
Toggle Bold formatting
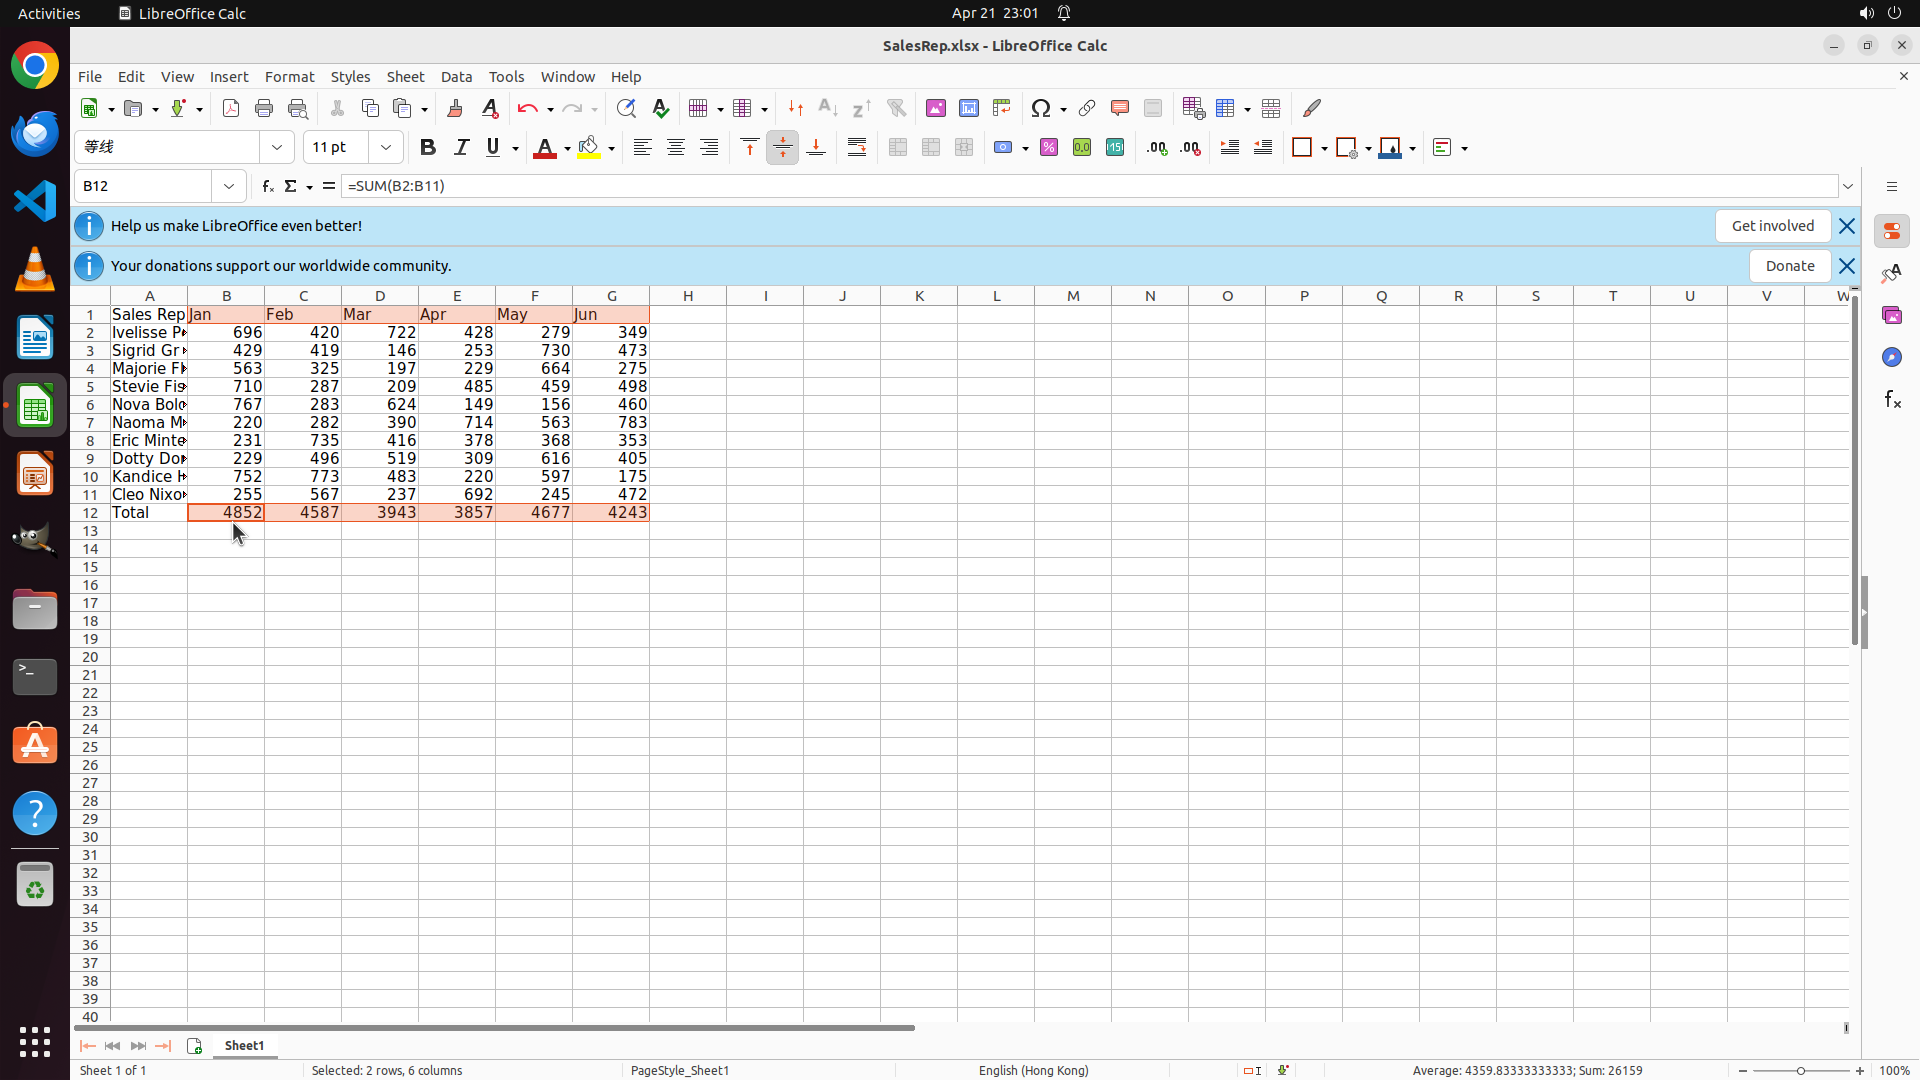click(x=428, y=147)
